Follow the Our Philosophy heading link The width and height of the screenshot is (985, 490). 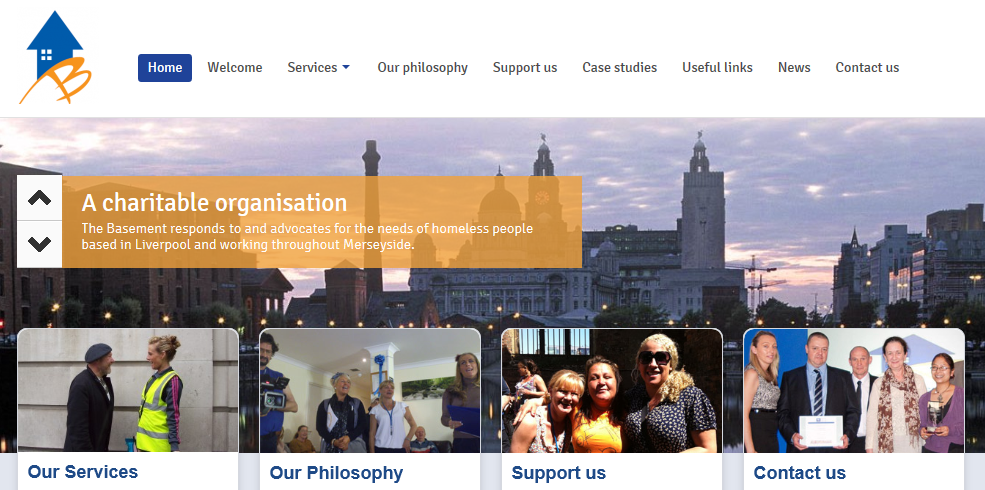point(336,472)
